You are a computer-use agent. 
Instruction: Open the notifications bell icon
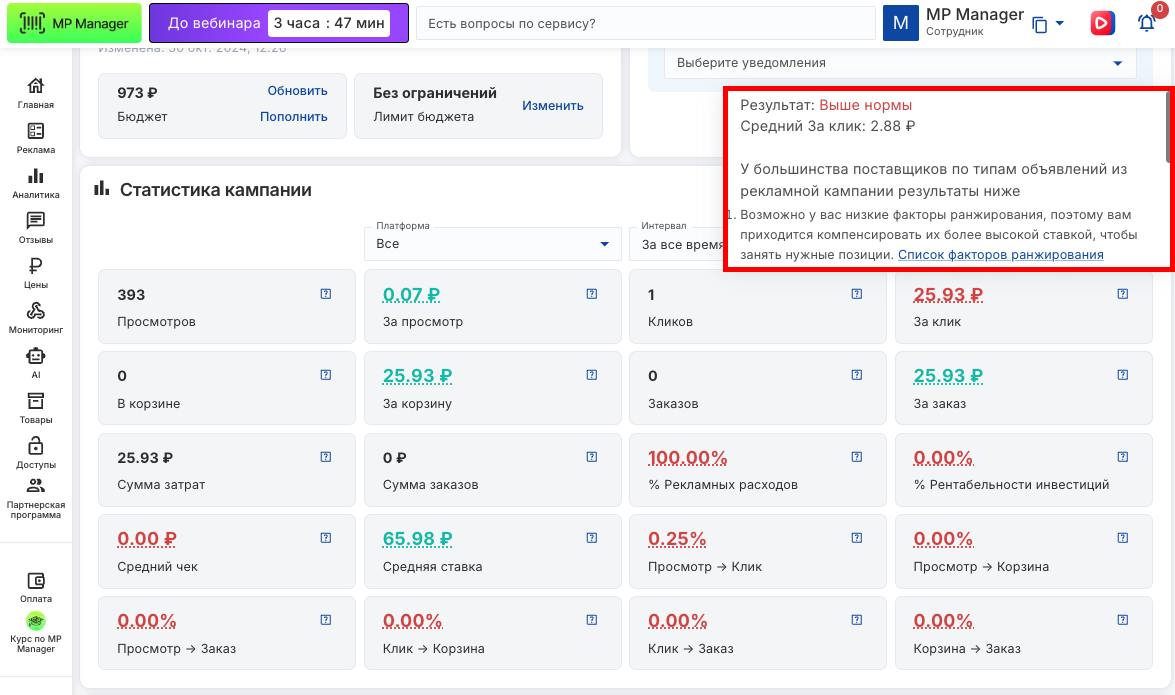point(1146,24)
